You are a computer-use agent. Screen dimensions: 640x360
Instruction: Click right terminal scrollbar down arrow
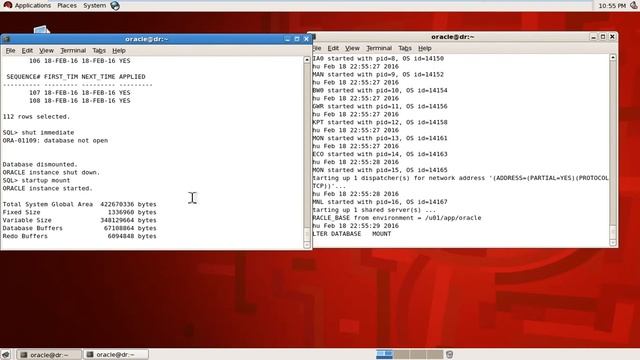pyautogui.click(x=613, y=242)
